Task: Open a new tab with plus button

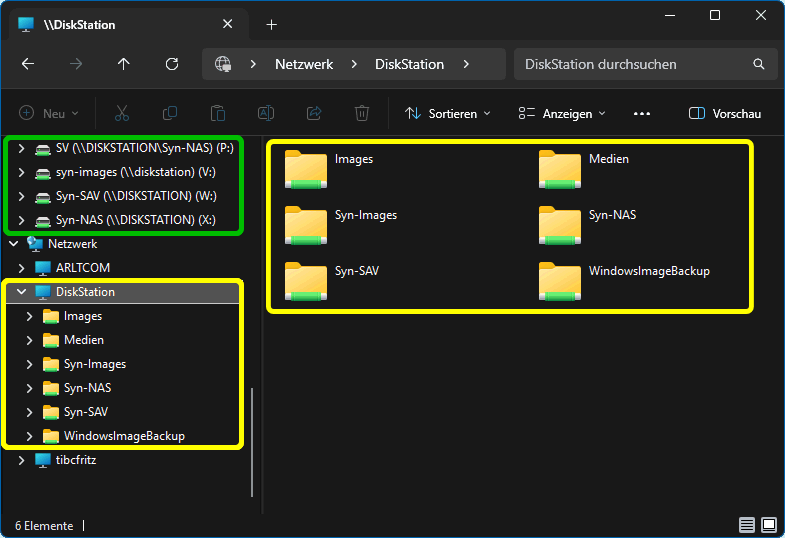Action: tap(271, 24)
